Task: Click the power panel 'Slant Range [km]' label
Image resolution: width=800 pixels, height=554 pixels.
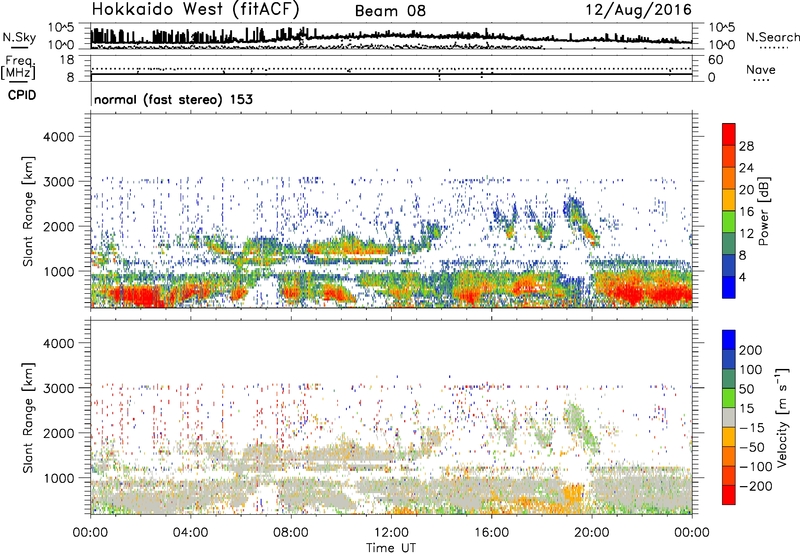Action: [x=28, y=211]
